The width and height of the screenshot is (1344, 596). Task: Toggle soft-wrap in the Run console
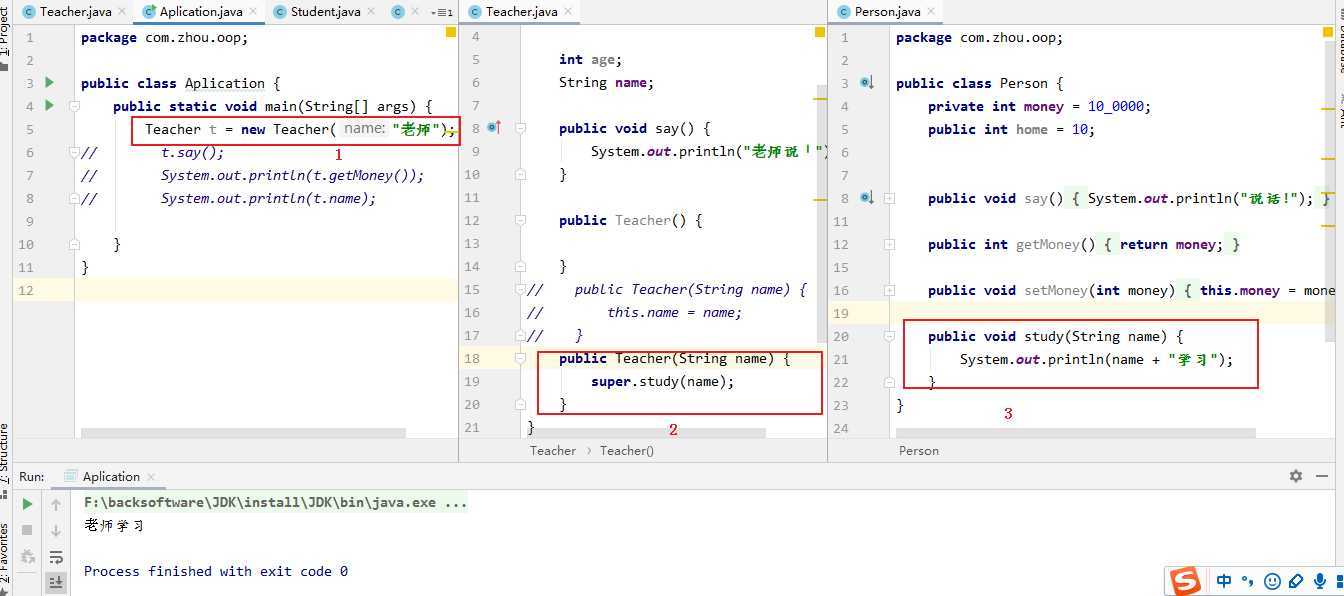(56, 557)
